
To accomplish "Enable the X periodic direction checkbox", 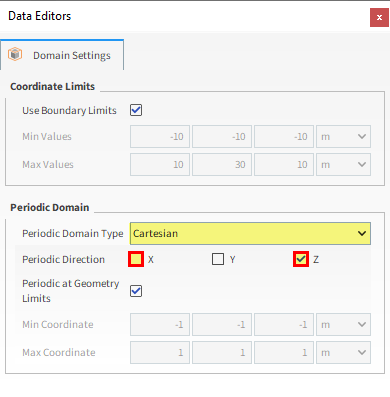I will pos(136,259).
